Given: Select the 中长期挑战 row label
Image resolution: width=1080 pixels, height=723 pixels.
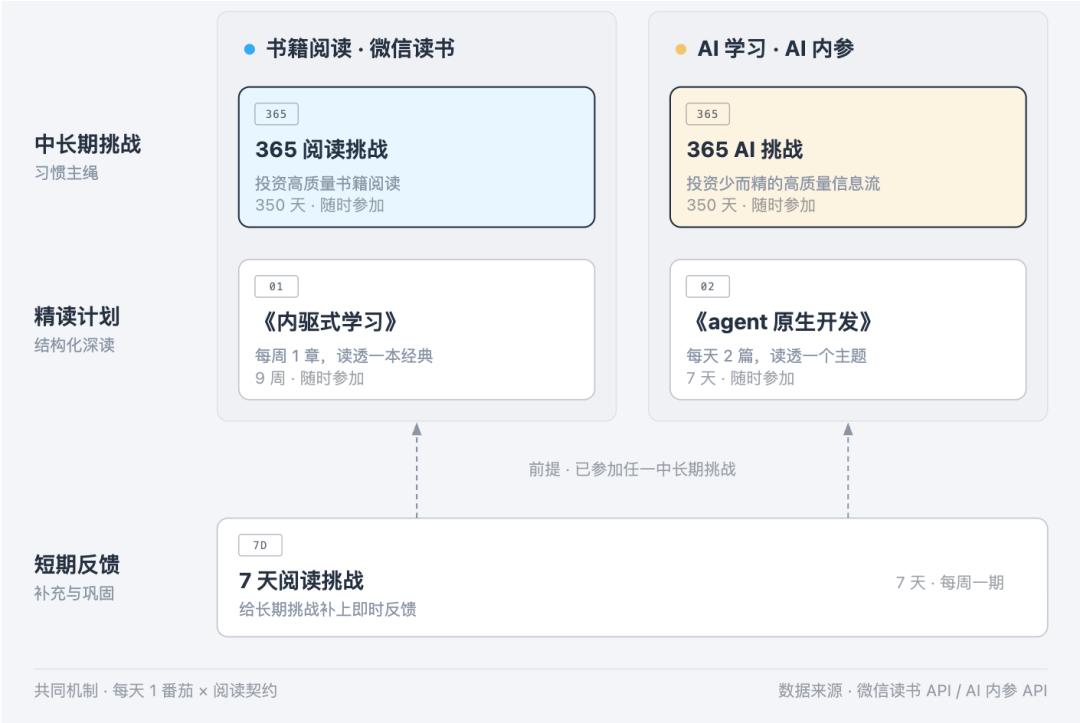Looking at the screenshot, I should point(87,145).
